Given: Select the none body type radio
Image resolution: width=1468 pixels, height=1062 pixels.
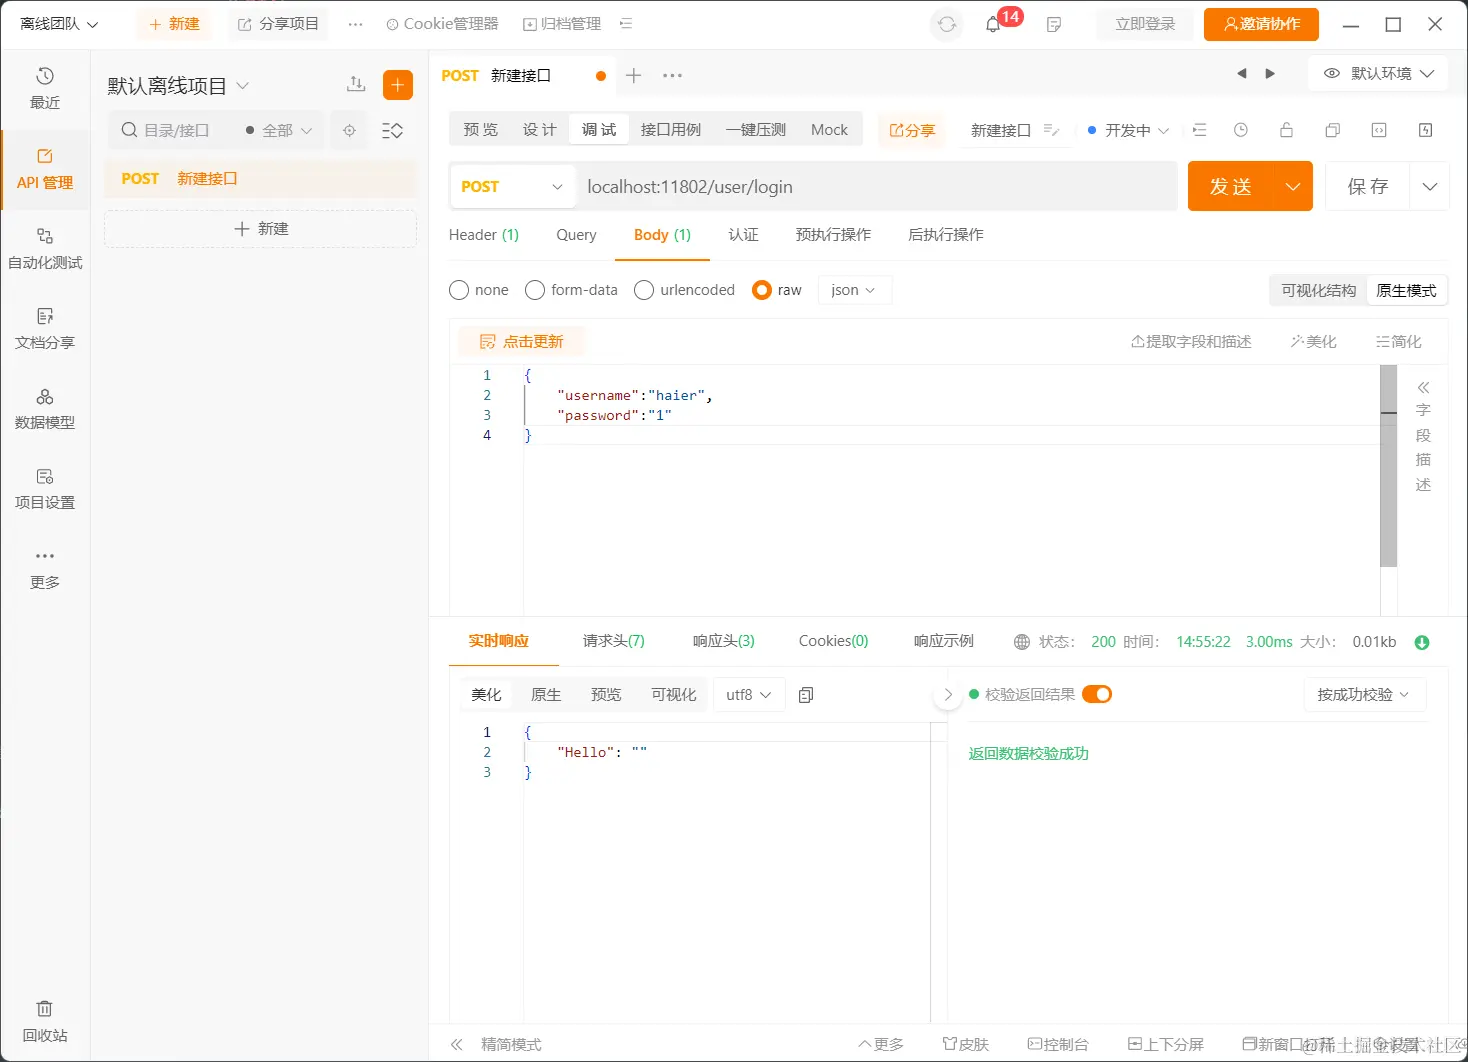Looking at the screenshot, I should coord(459,290).
